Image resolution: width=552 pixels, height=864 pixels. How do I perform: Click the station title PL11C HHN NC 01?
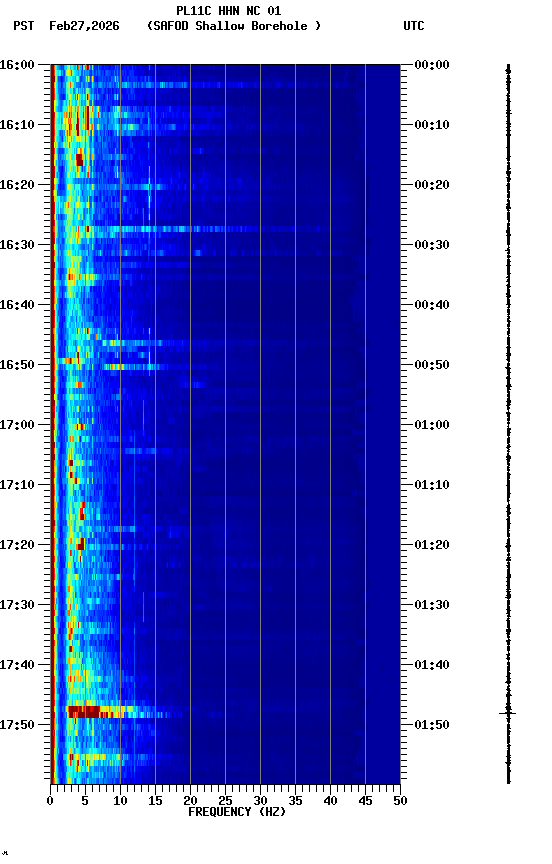point(229,11)
